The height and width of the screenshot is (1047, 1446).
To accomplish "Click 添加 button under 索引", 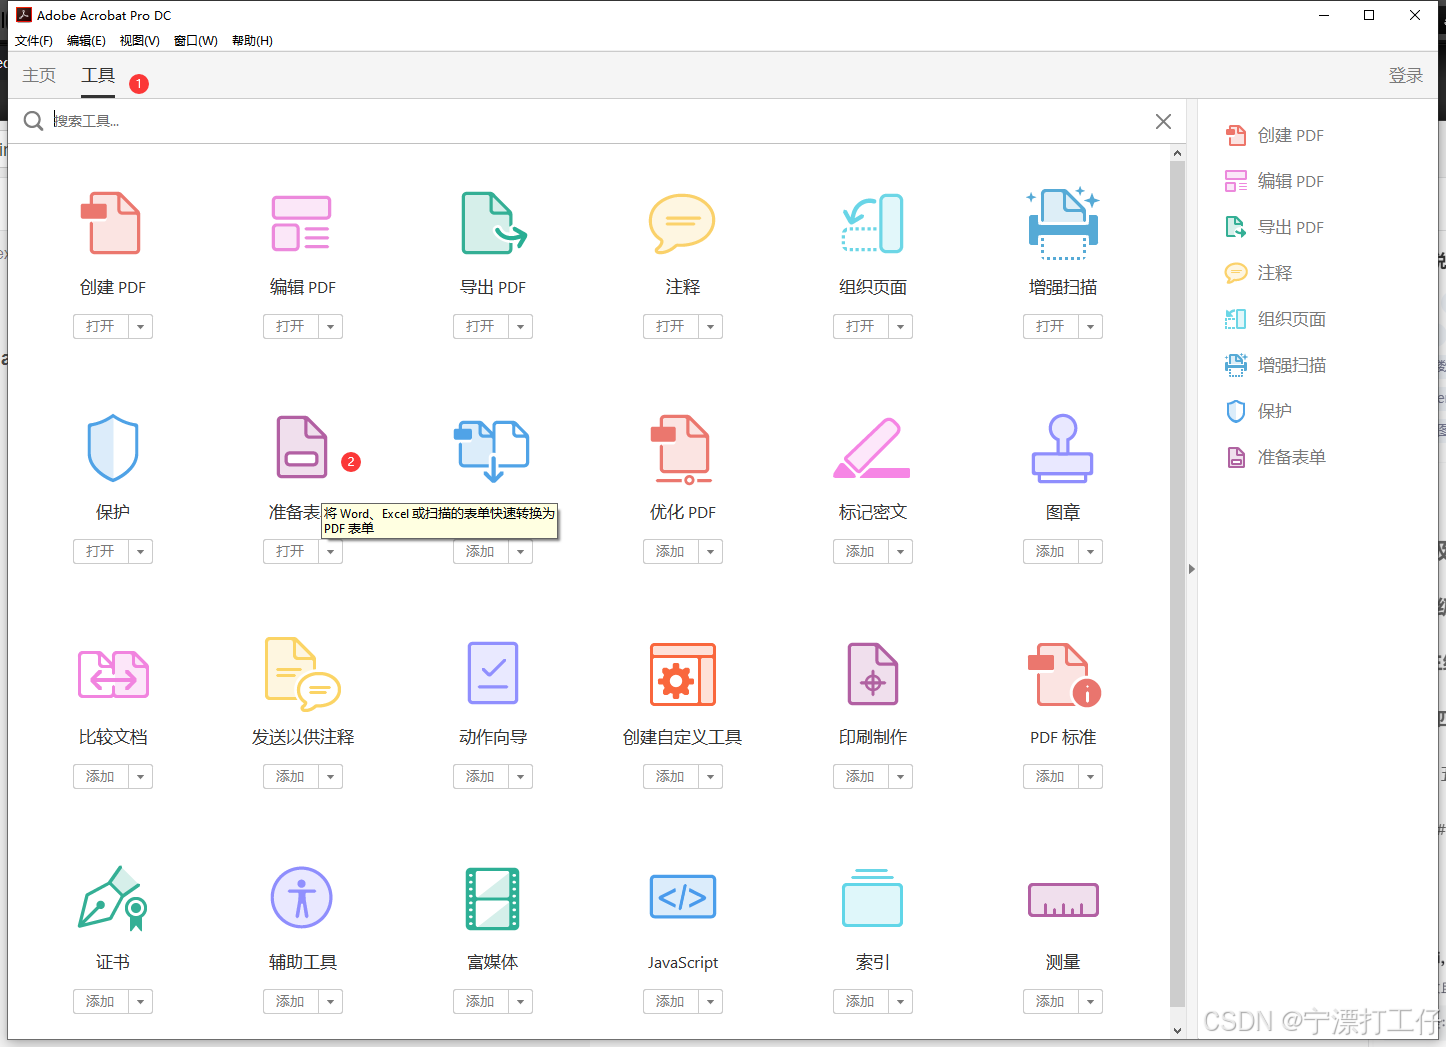I will (861, 1001).
